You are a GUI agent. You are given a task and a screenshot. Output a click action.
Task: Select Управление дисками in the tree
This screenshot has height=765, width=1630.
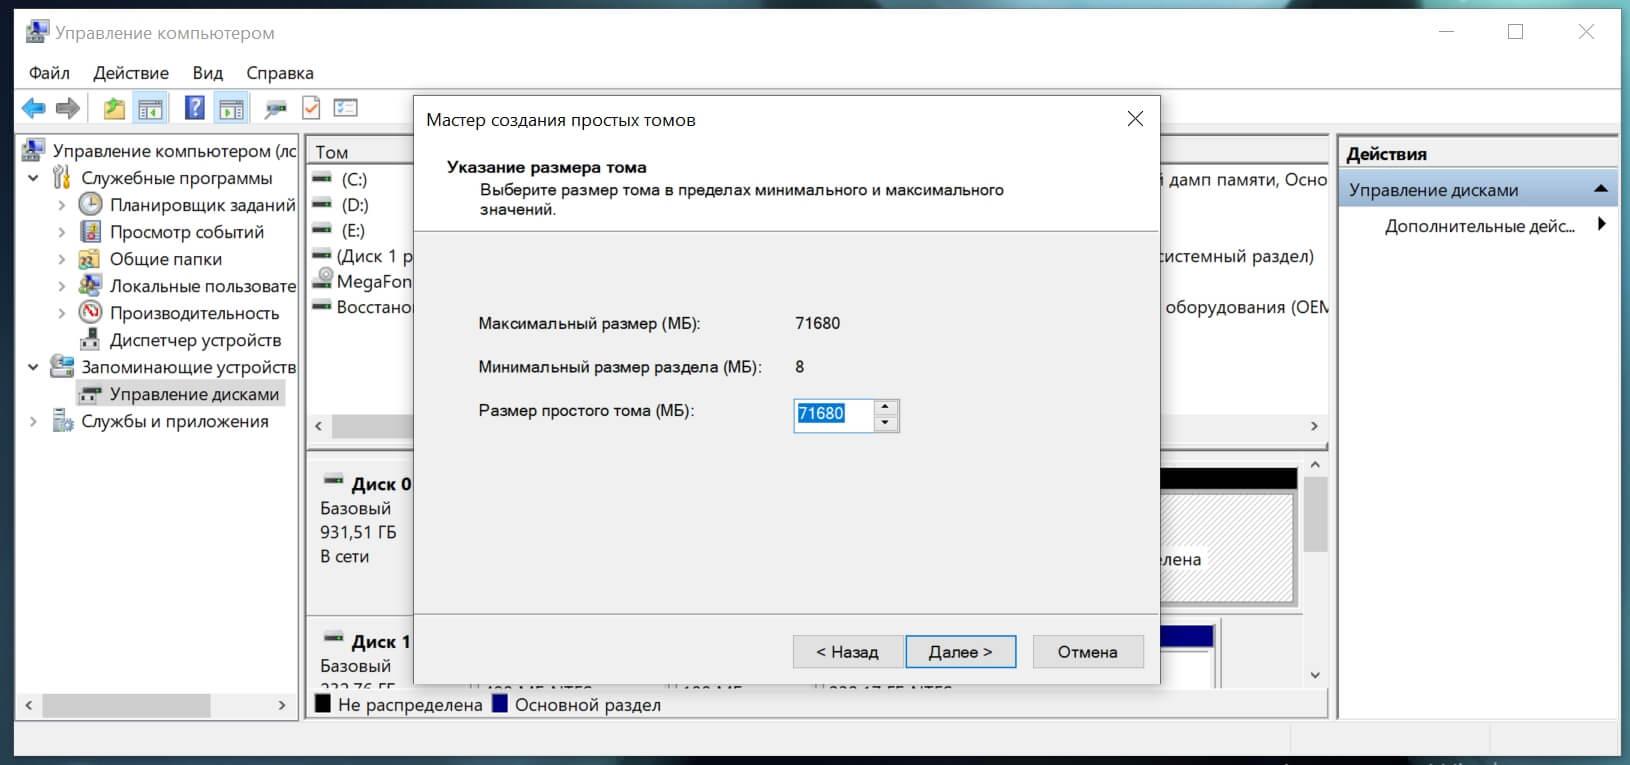[x=181, y=394]
